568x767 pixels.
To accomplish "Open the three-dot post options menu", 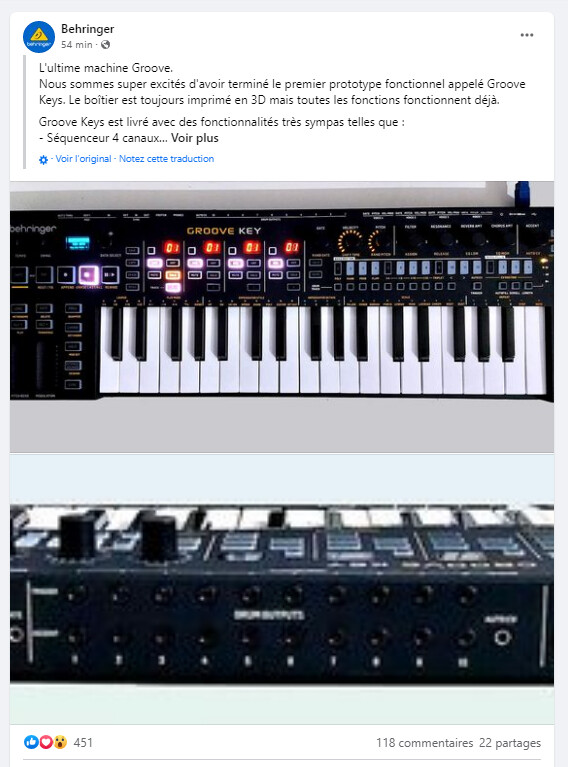I will point(527,35).
